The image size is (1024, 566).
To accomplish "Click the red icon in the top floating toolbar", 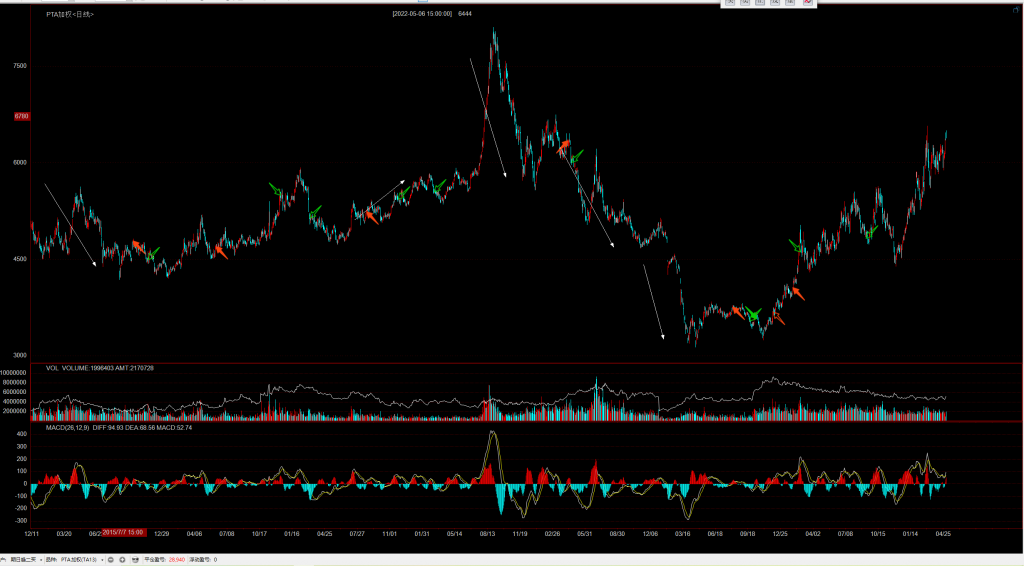I will point(807,3).
